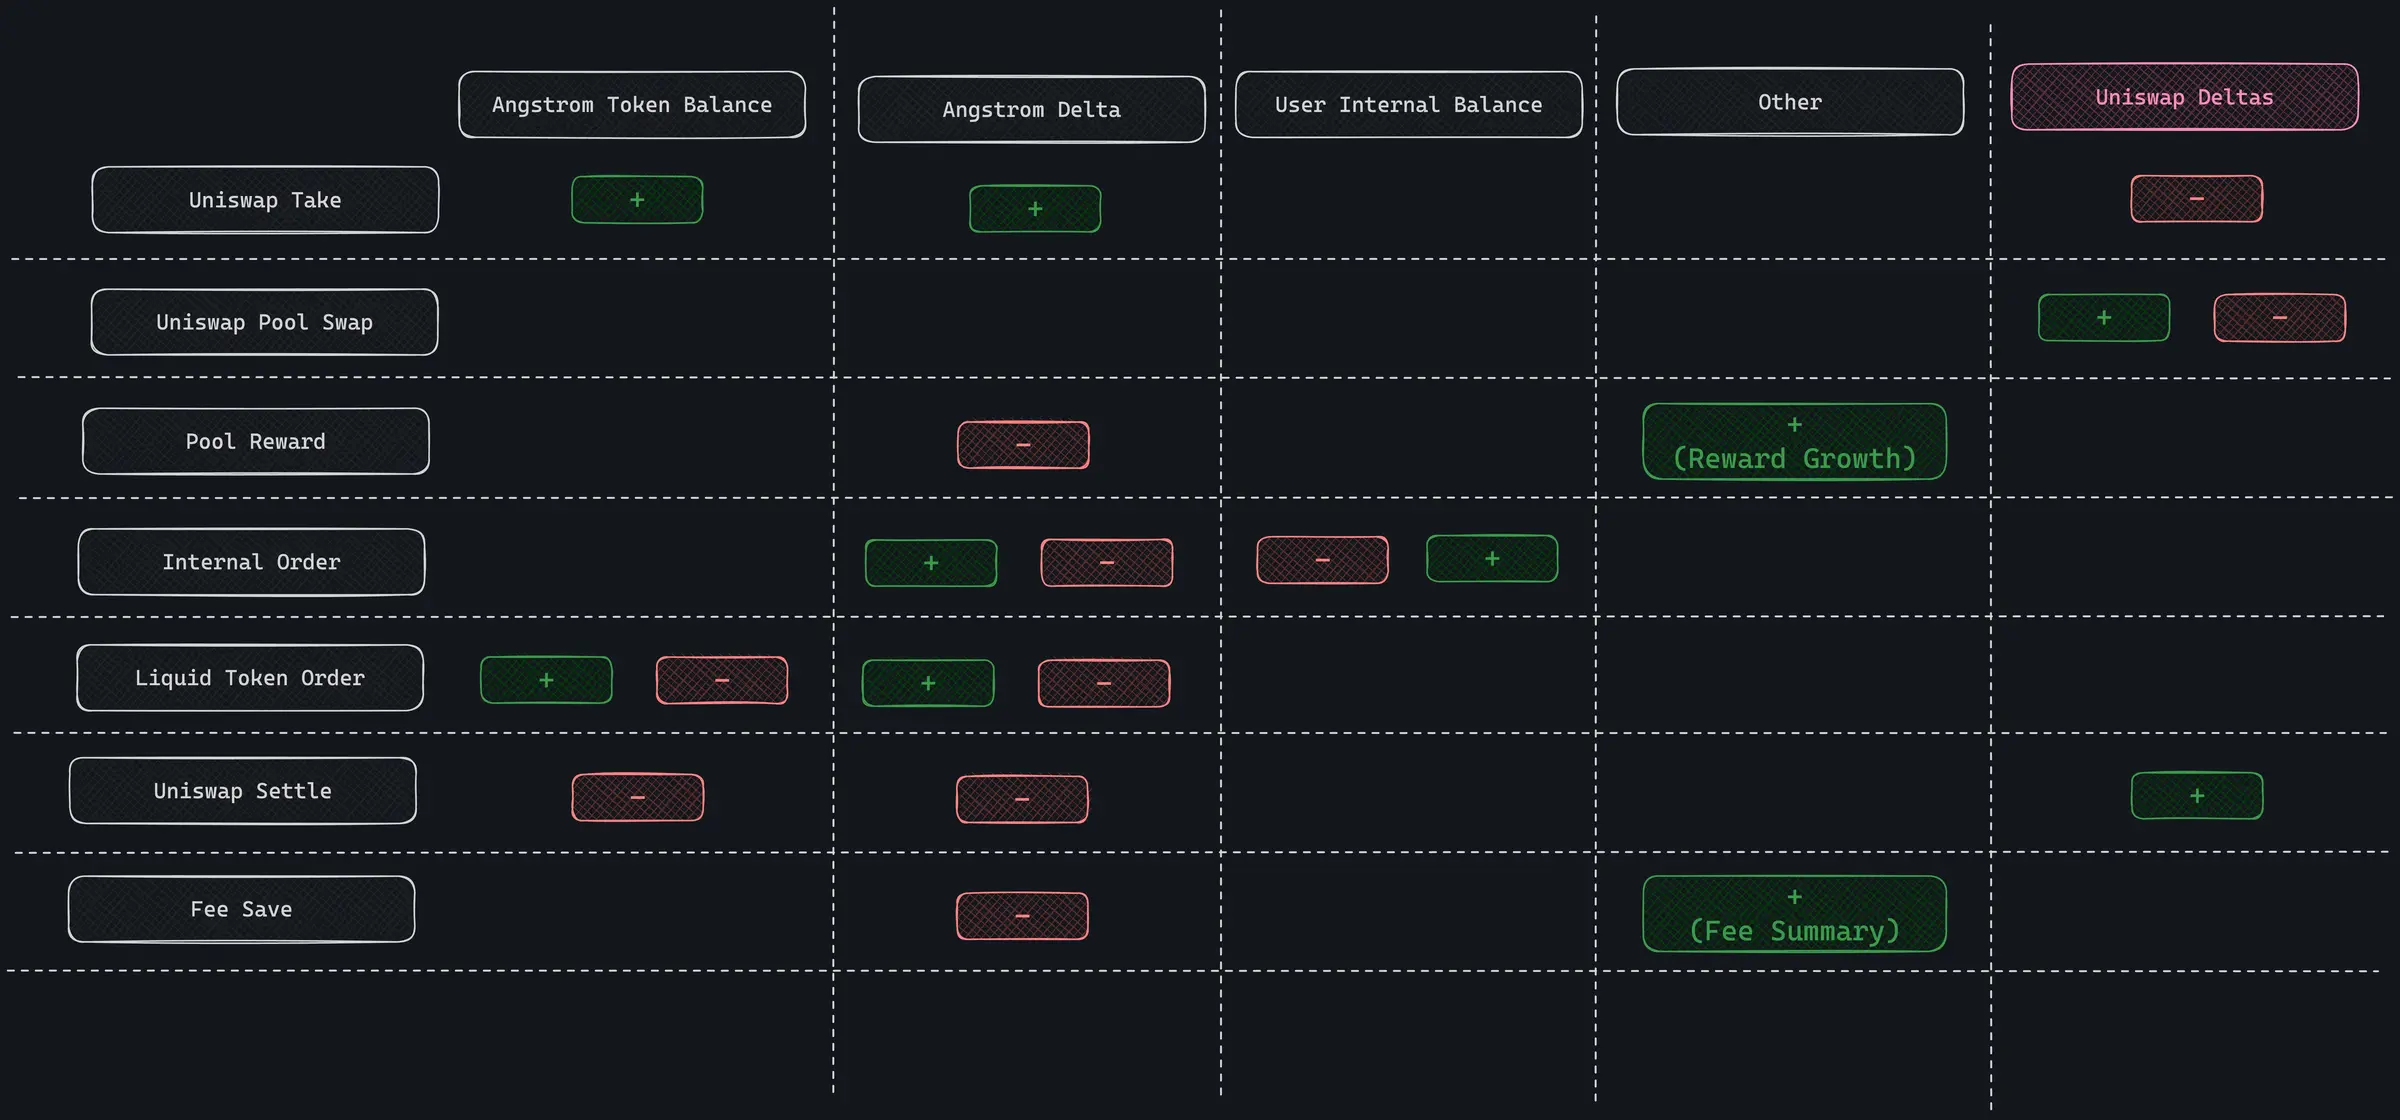Click the pink Uniswap Deltas header
The image size is (2400, 1120).
[2184, 97]
